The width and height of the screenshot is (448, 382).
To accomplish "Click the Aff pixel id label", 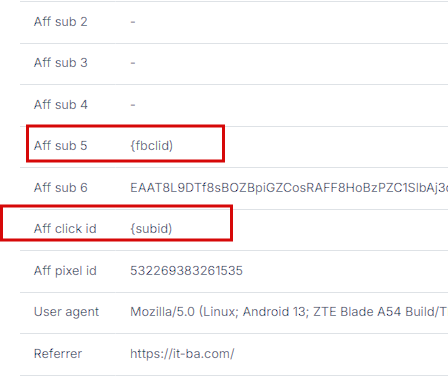I will (65, 271).
